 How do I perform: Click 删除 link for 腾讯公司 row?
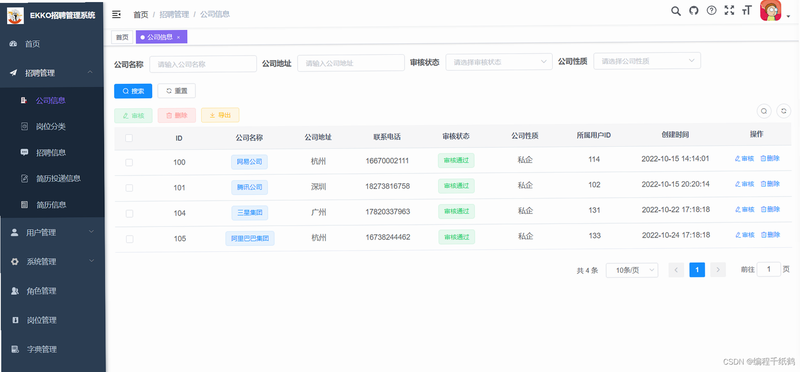click(x=770, y=184)
